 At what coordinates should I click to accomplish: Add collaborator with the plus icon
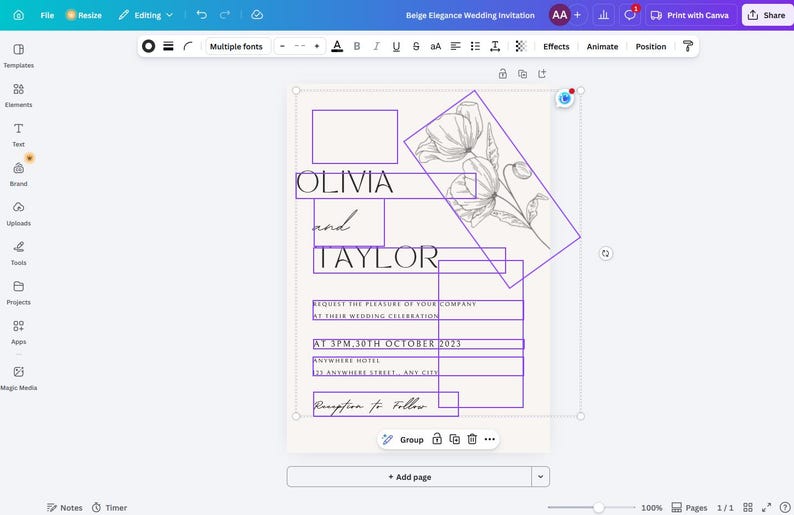click(577, 15)
